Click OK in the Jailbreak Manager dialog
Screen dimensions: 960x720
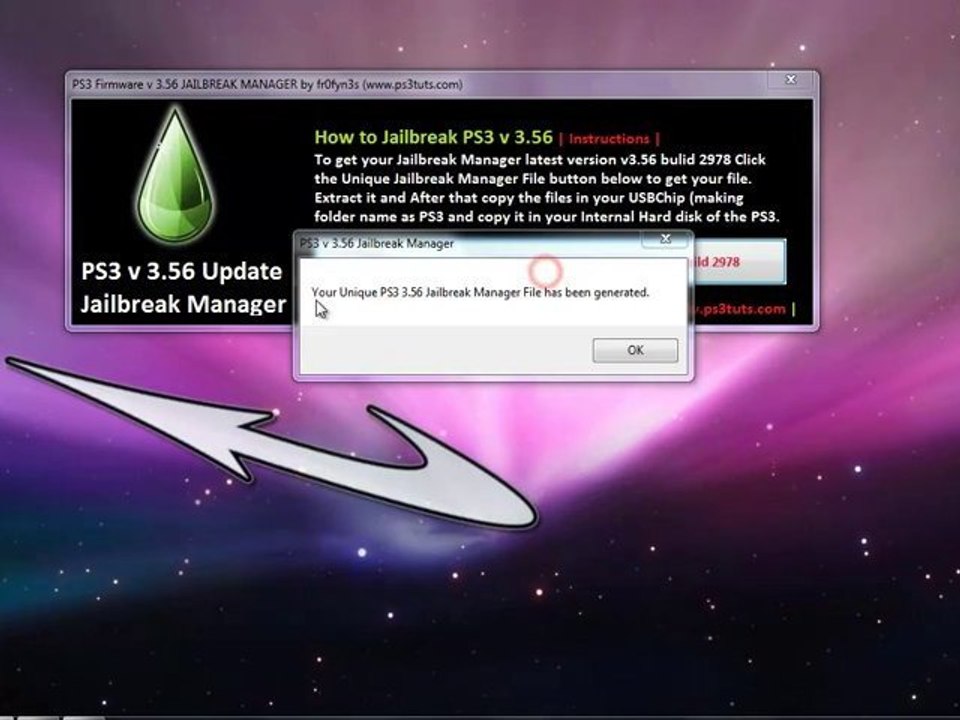[635, 350]
